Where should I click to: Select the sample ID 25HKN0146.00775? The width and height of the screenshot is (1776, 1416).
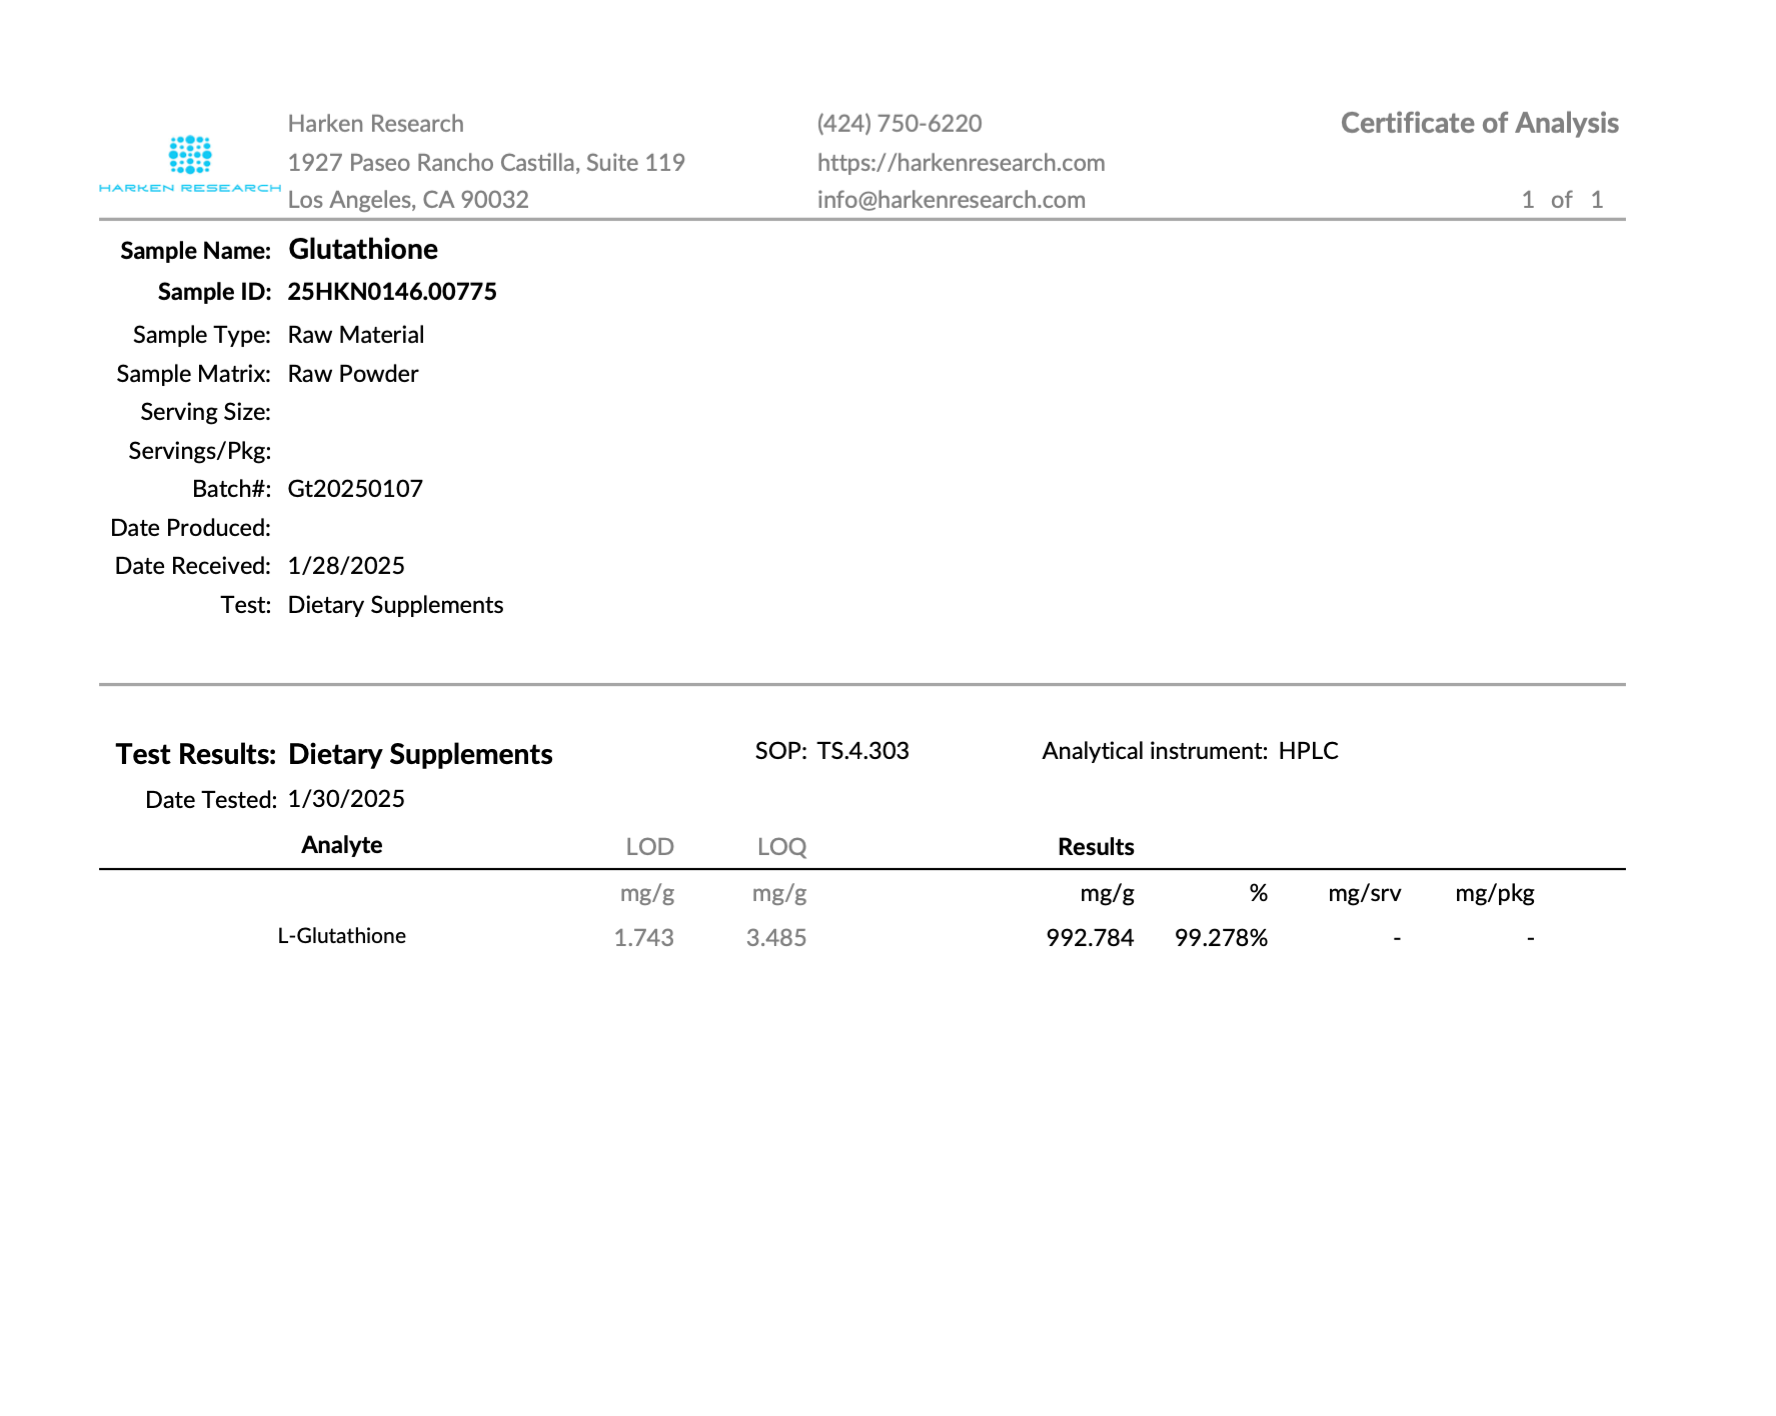coord(392,292)
